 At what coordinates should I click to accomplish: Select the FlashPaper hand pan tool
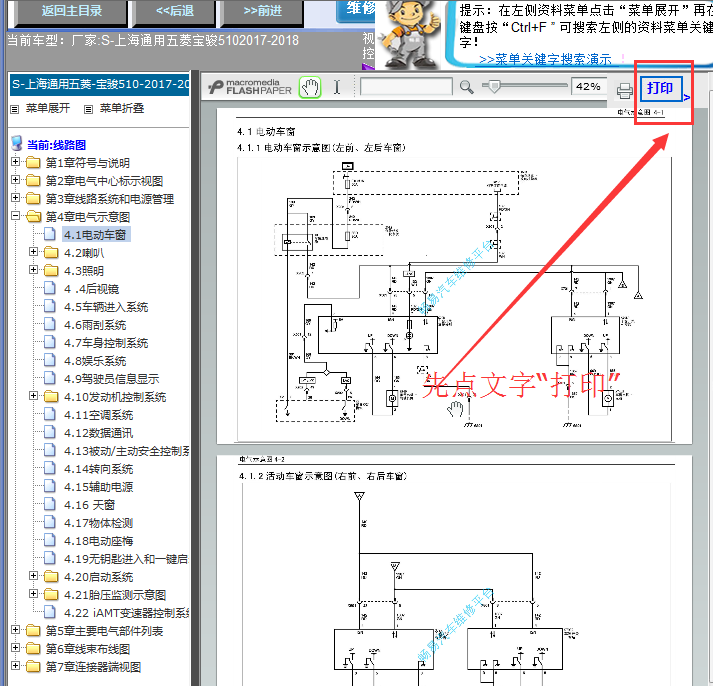point(310,87)
